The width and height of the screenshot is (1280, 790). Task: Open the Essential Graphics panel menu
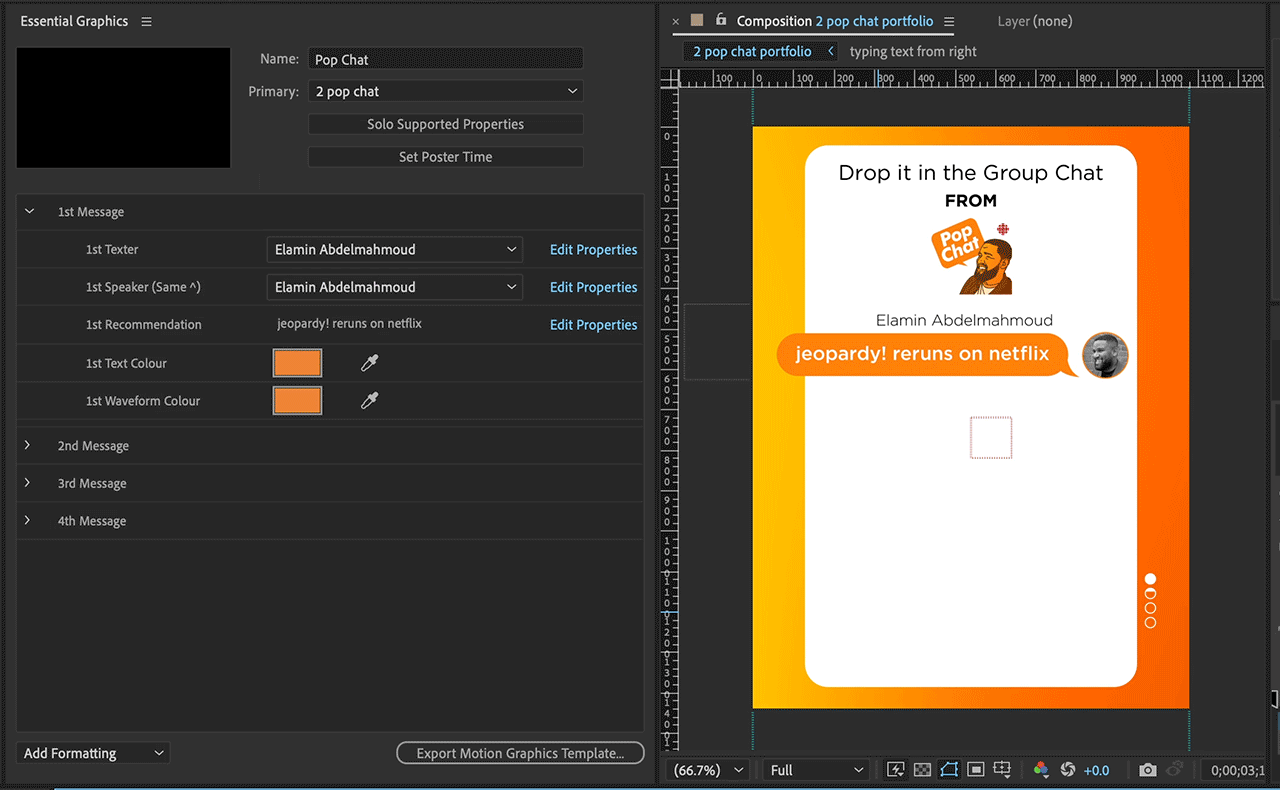147,21
